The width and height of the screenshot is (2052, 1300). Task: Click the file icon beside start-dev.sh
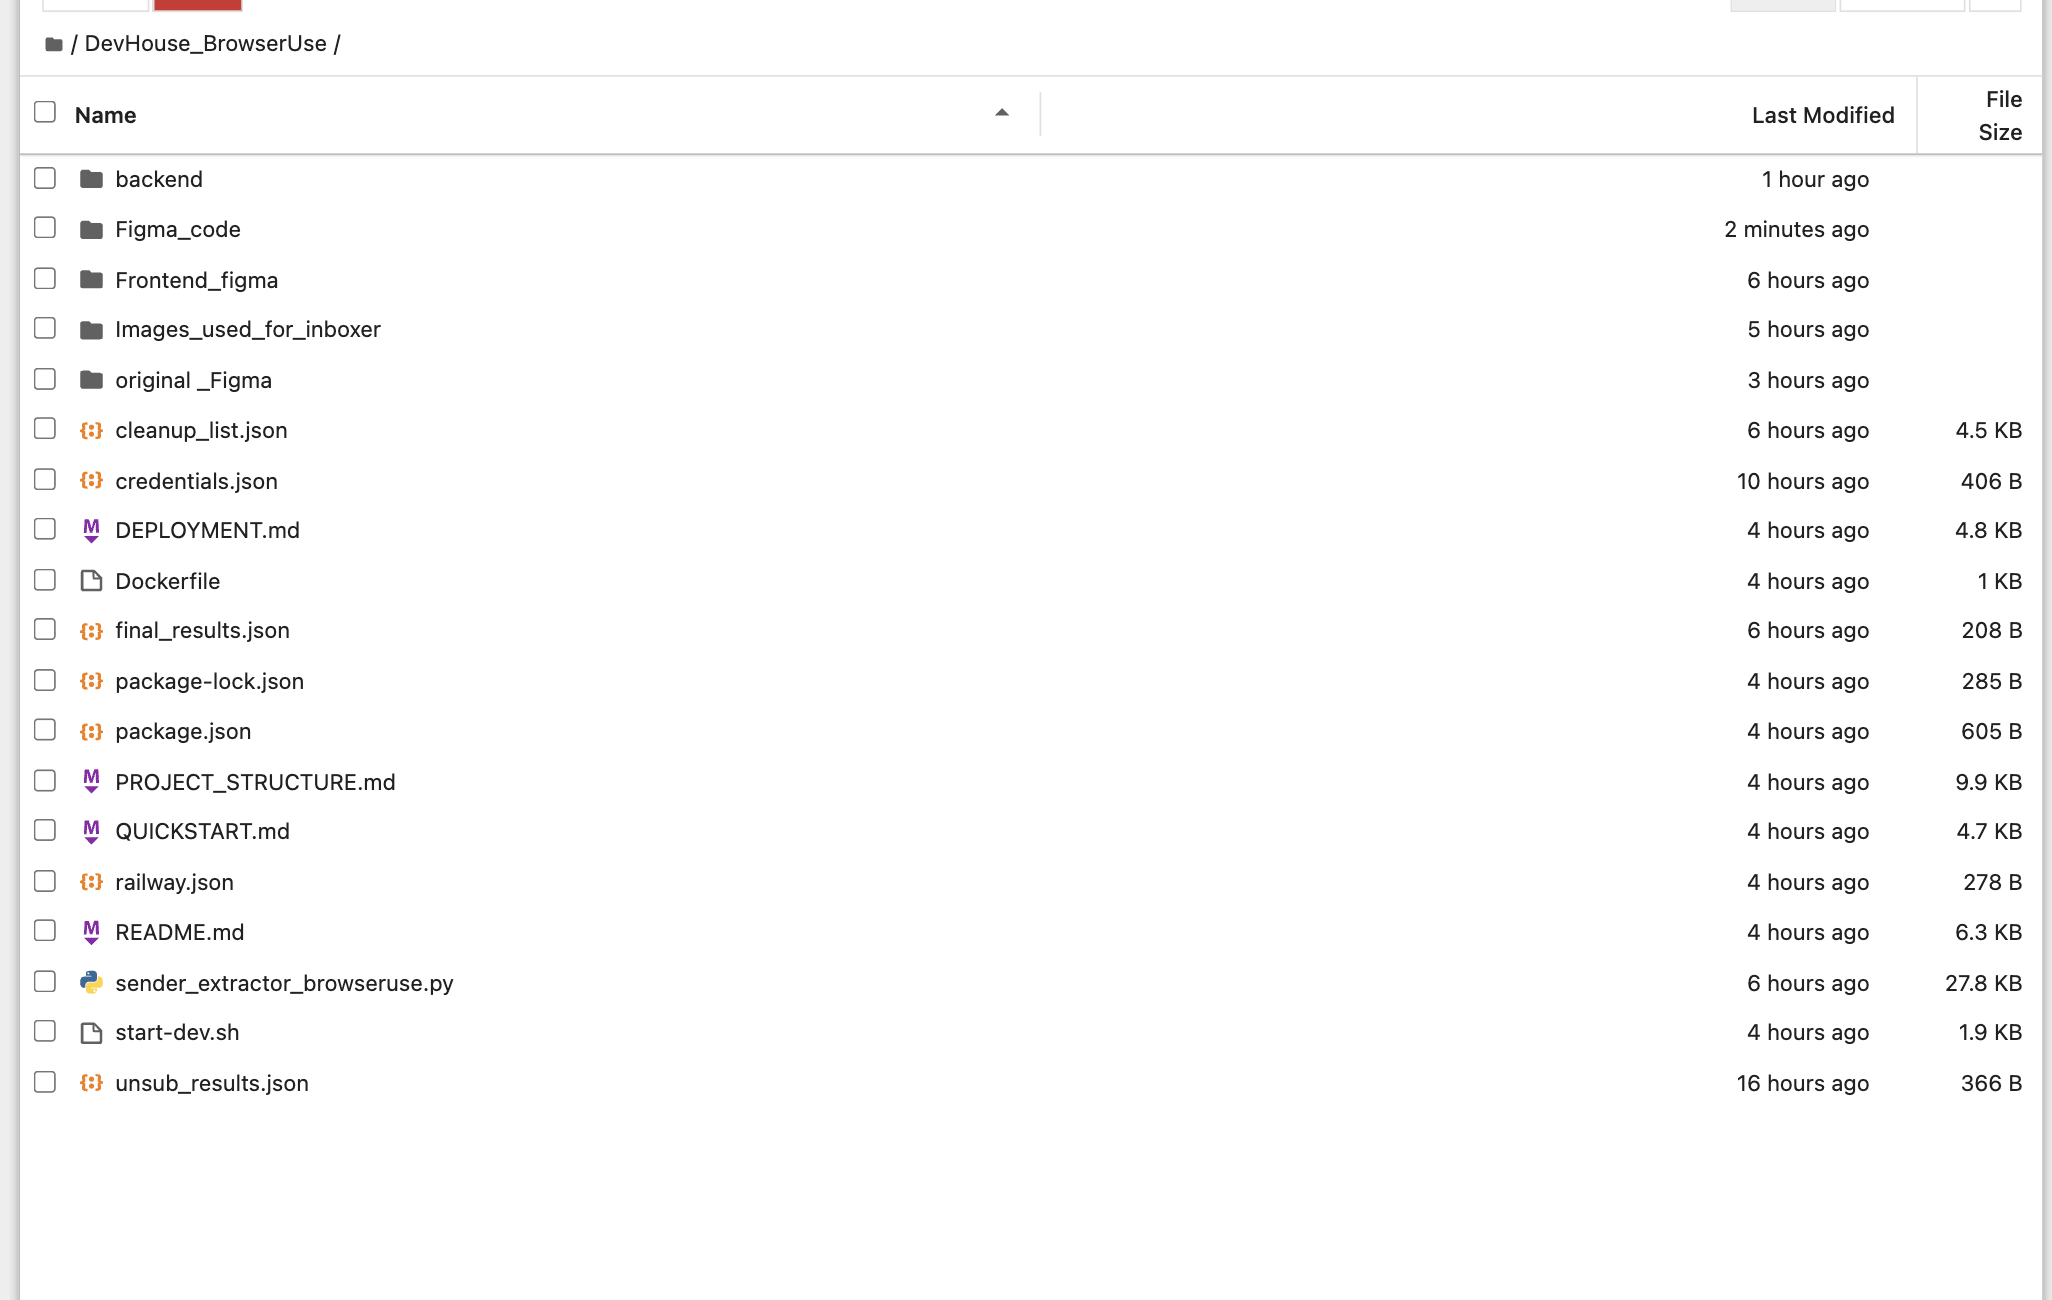point(91,1032)
